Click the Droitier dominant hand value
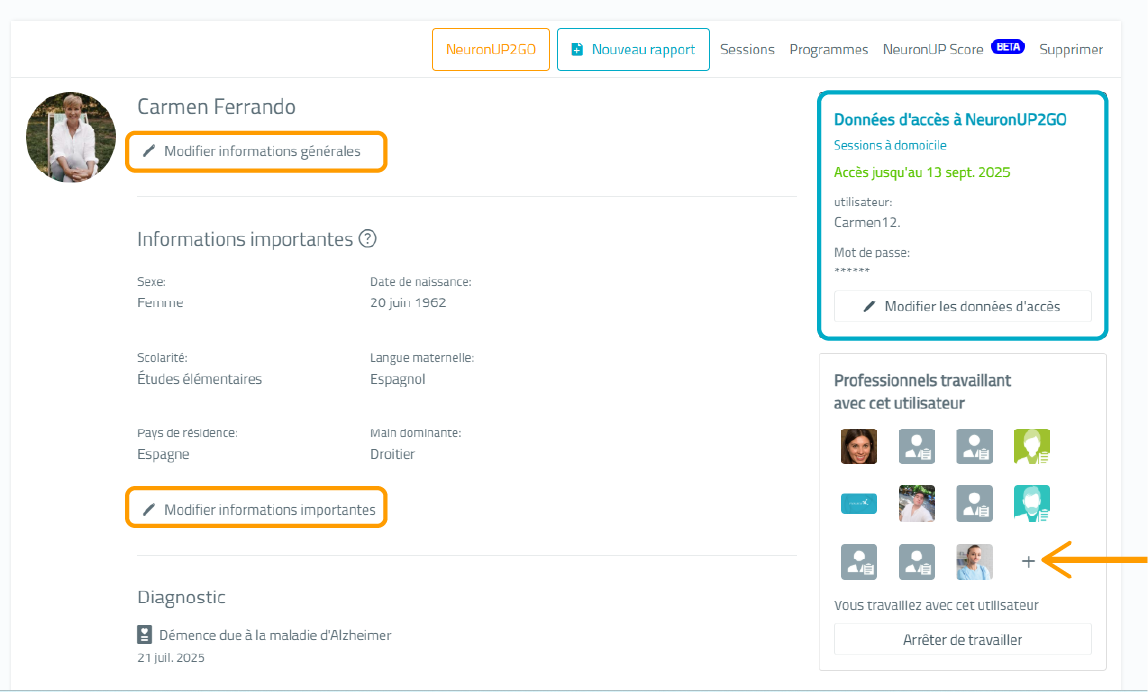The width and height of the screenshot is (1148, 692). (392, 454)
